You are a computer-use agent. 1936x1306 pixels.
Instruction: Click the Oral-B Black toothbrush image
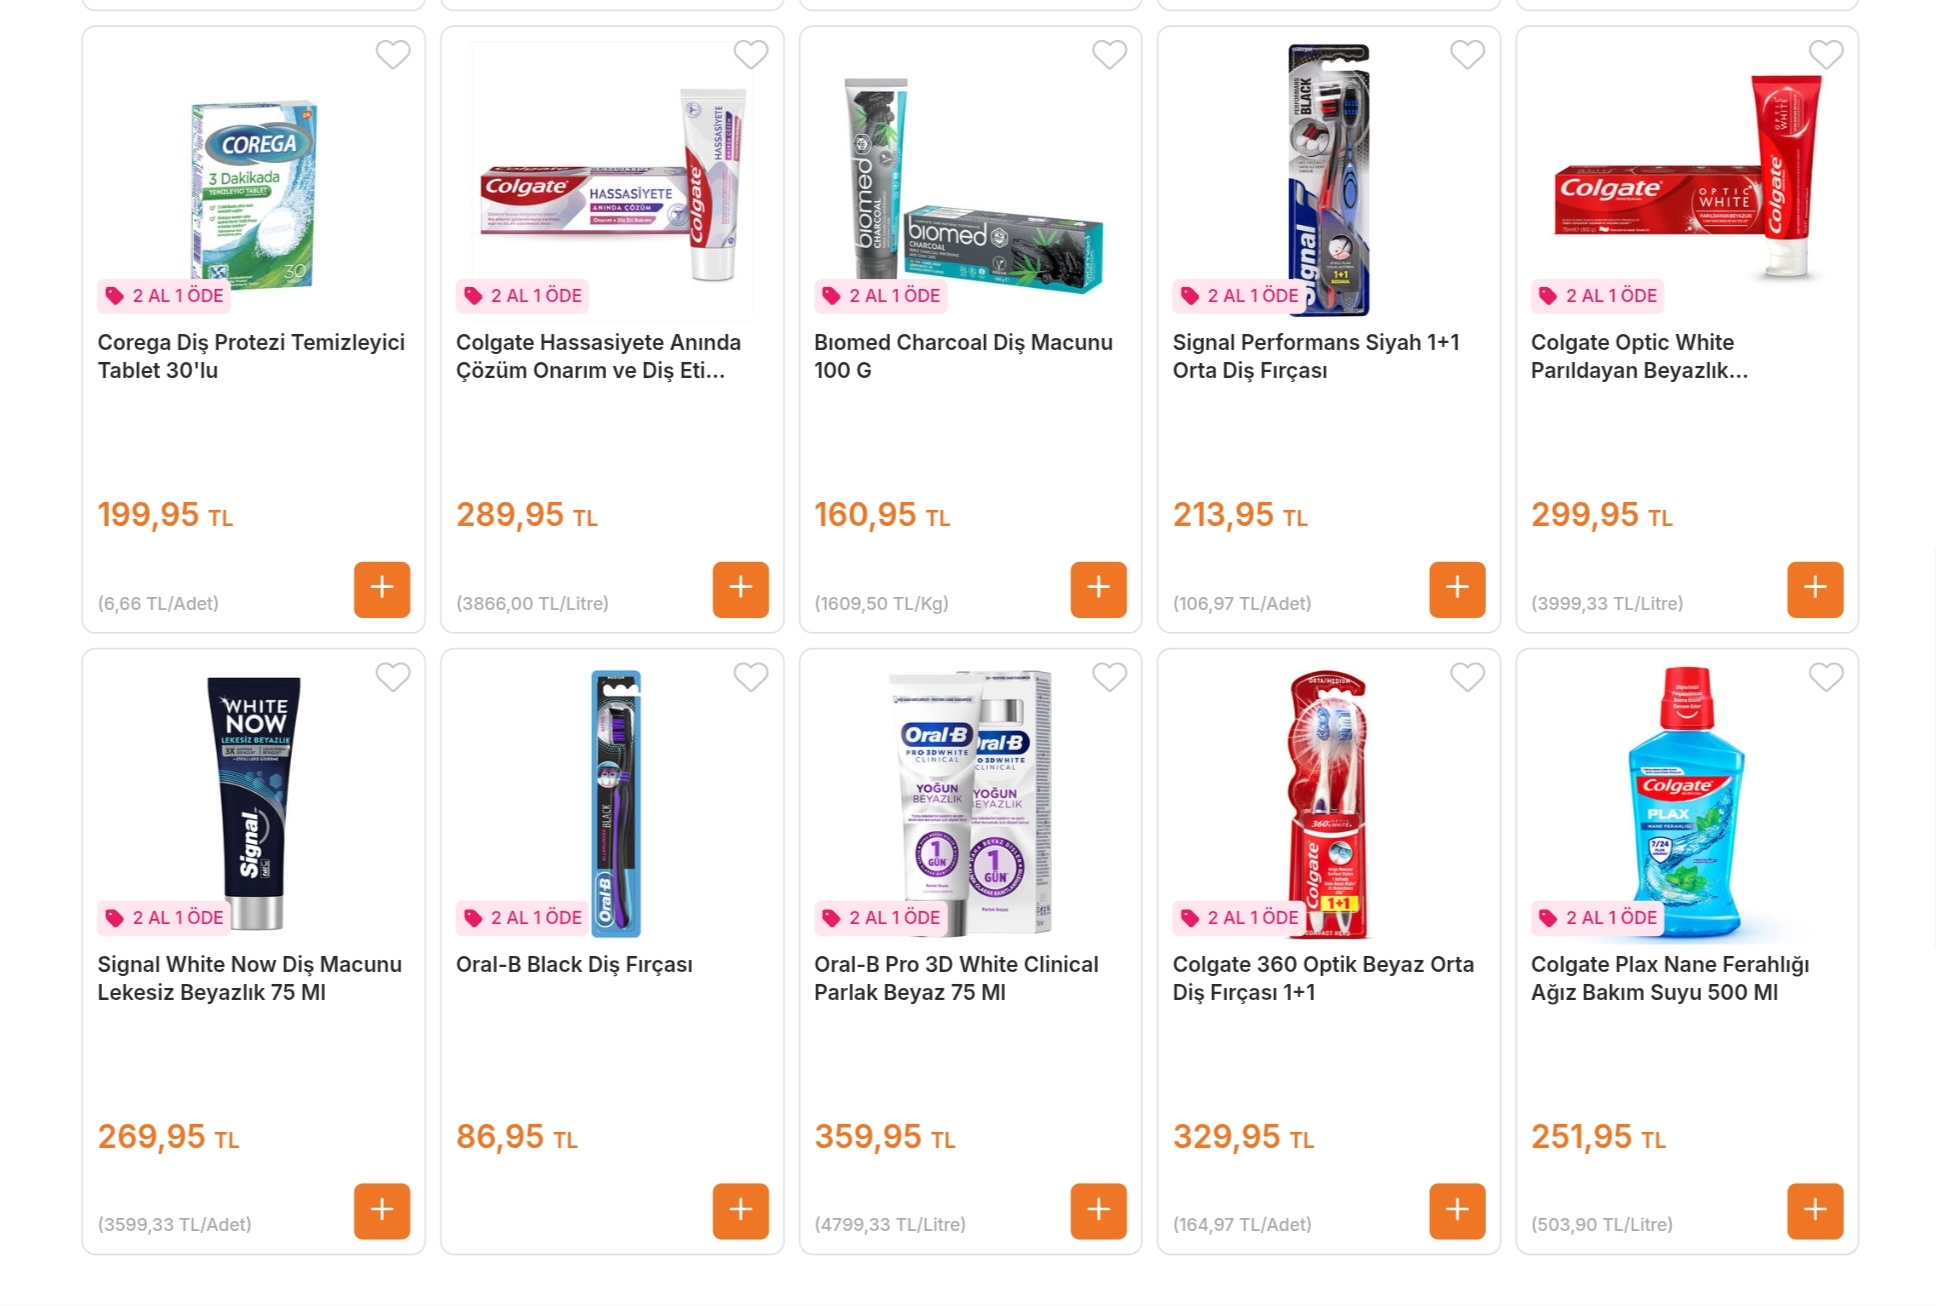click(x=615, y=800)
